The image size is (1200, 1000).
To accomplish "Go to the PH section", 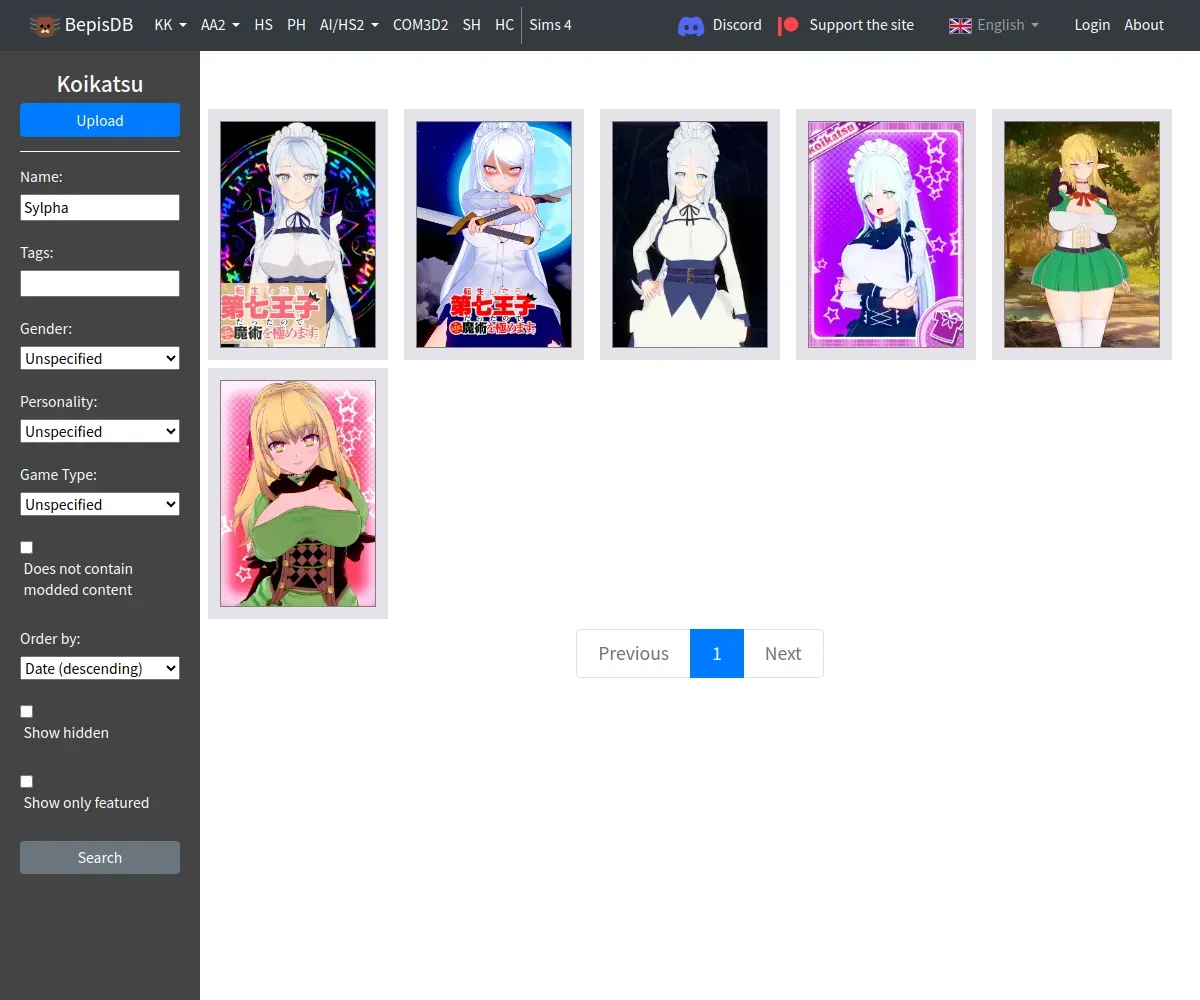I will 296,25.
